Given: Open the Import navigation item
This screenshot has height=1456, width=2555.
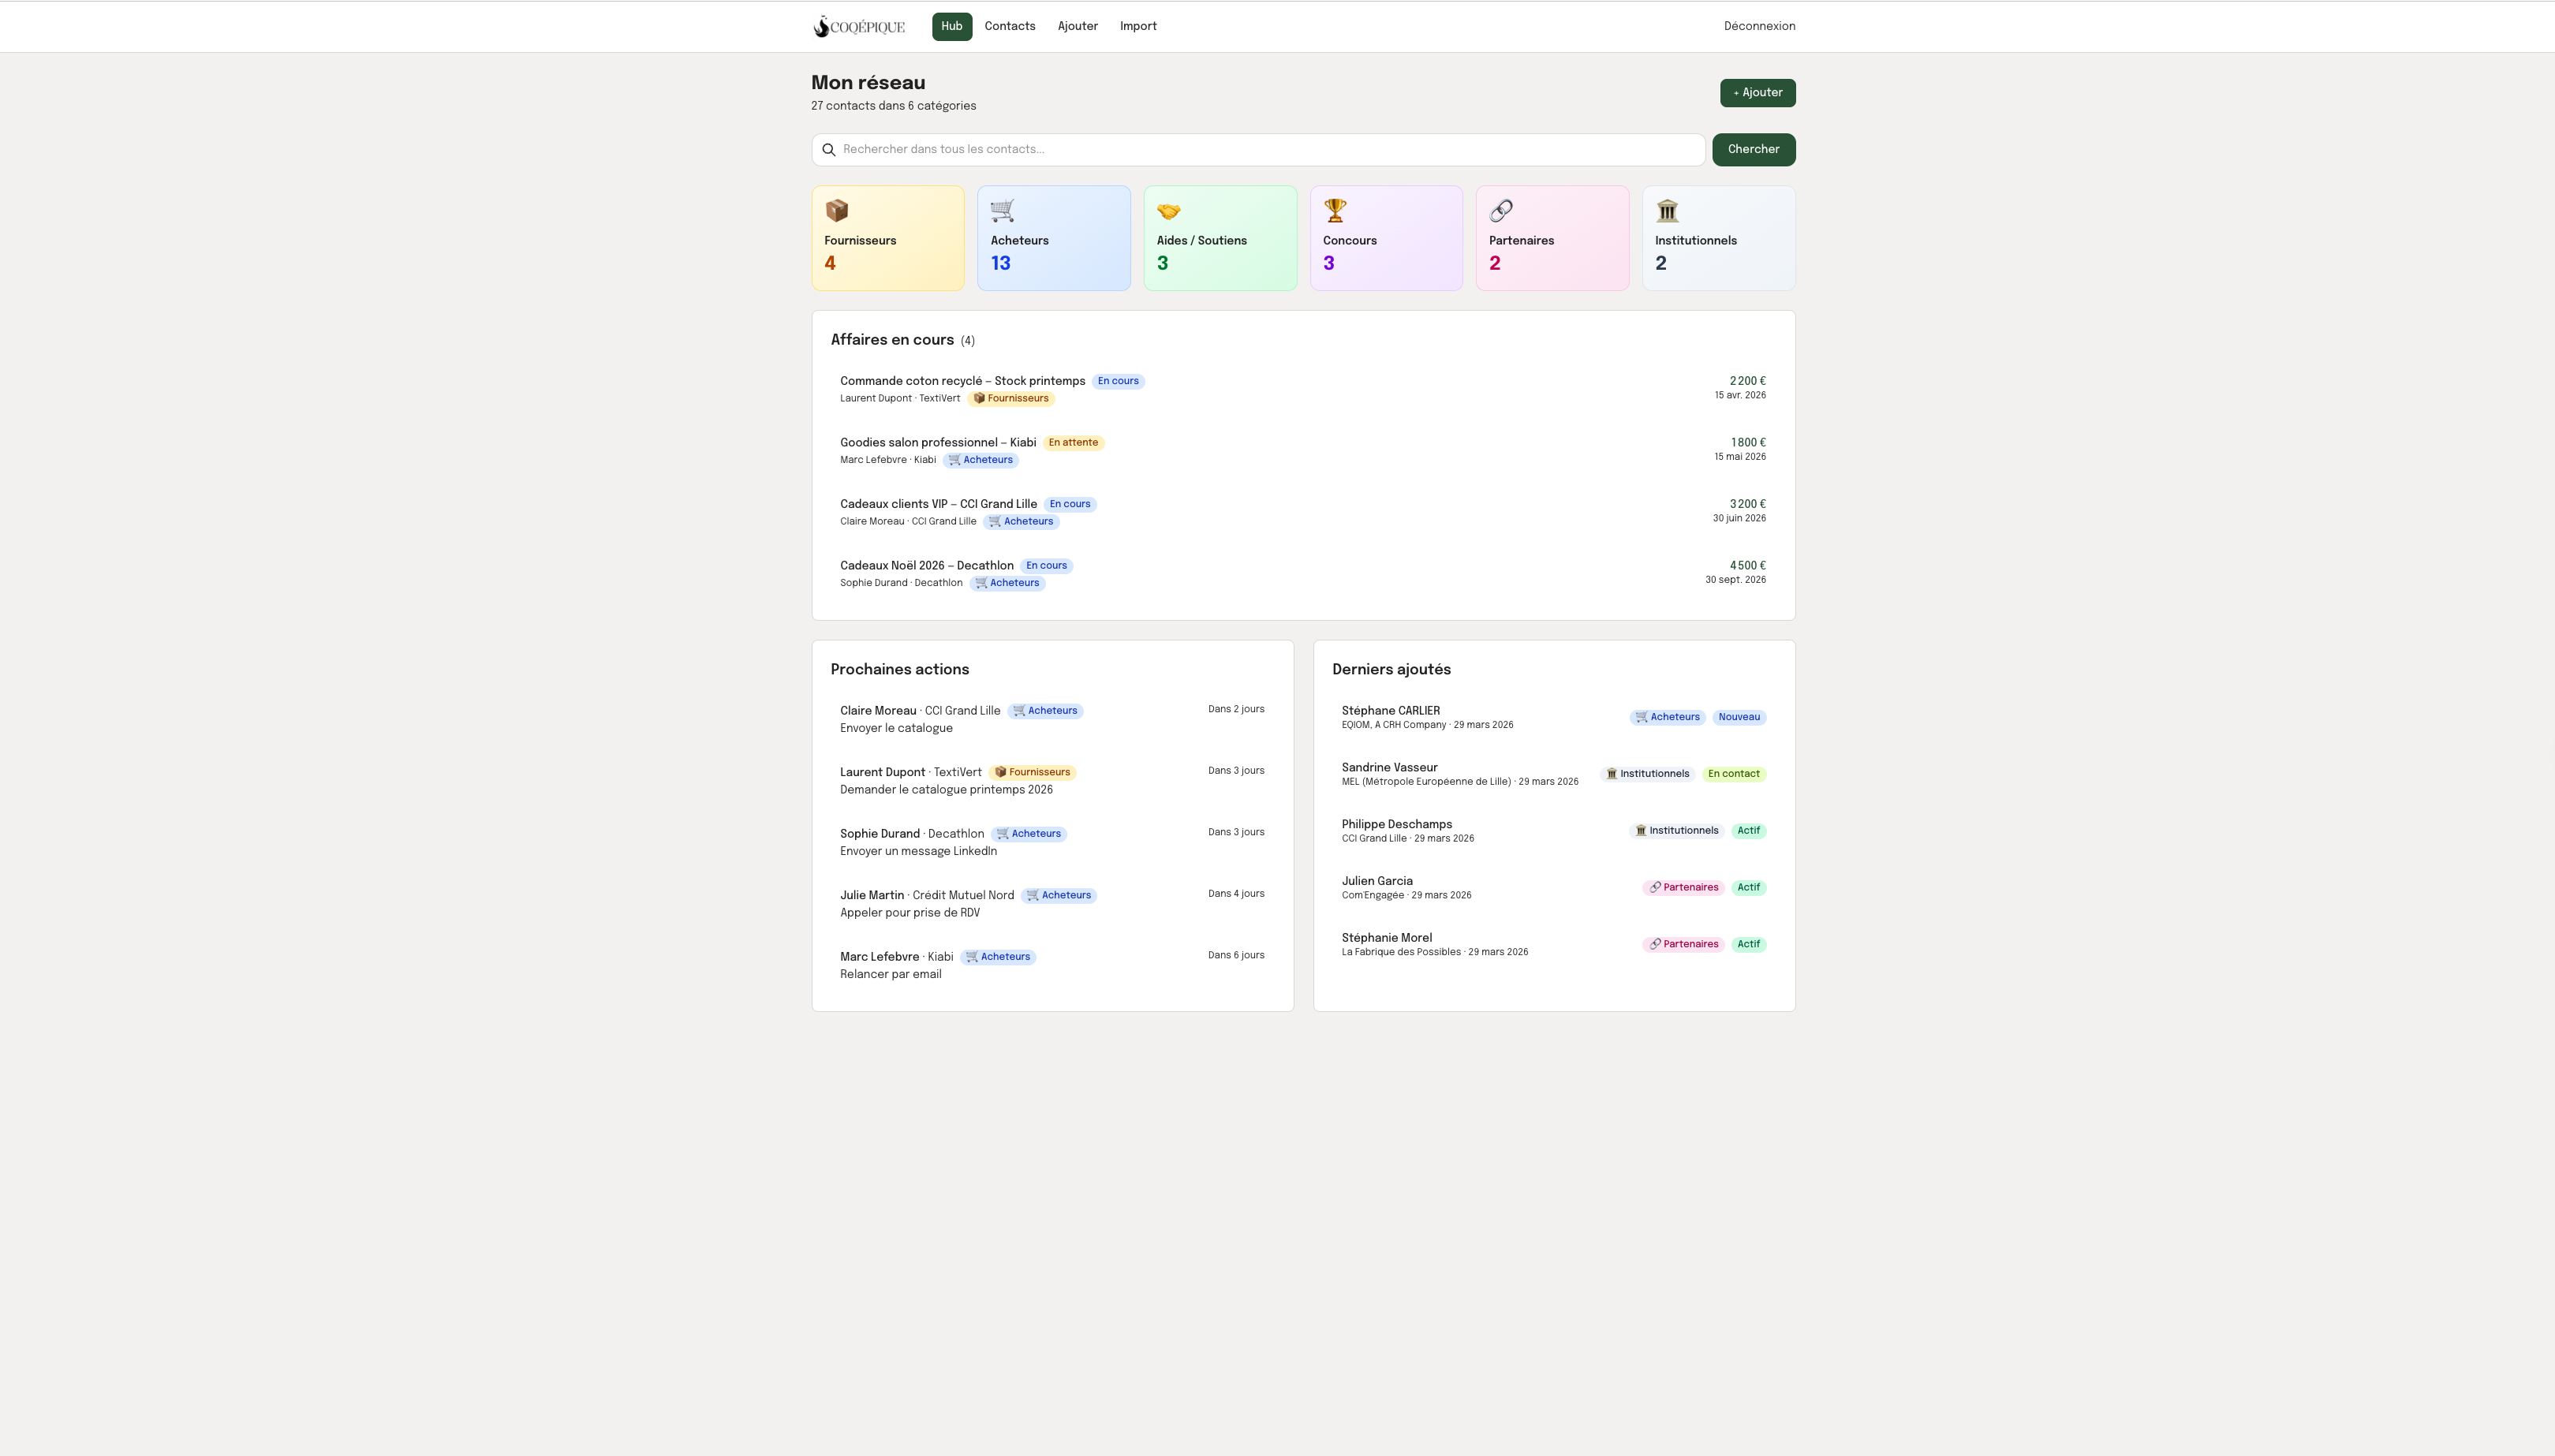Looking at the screenshot, I should point(1138,27).
